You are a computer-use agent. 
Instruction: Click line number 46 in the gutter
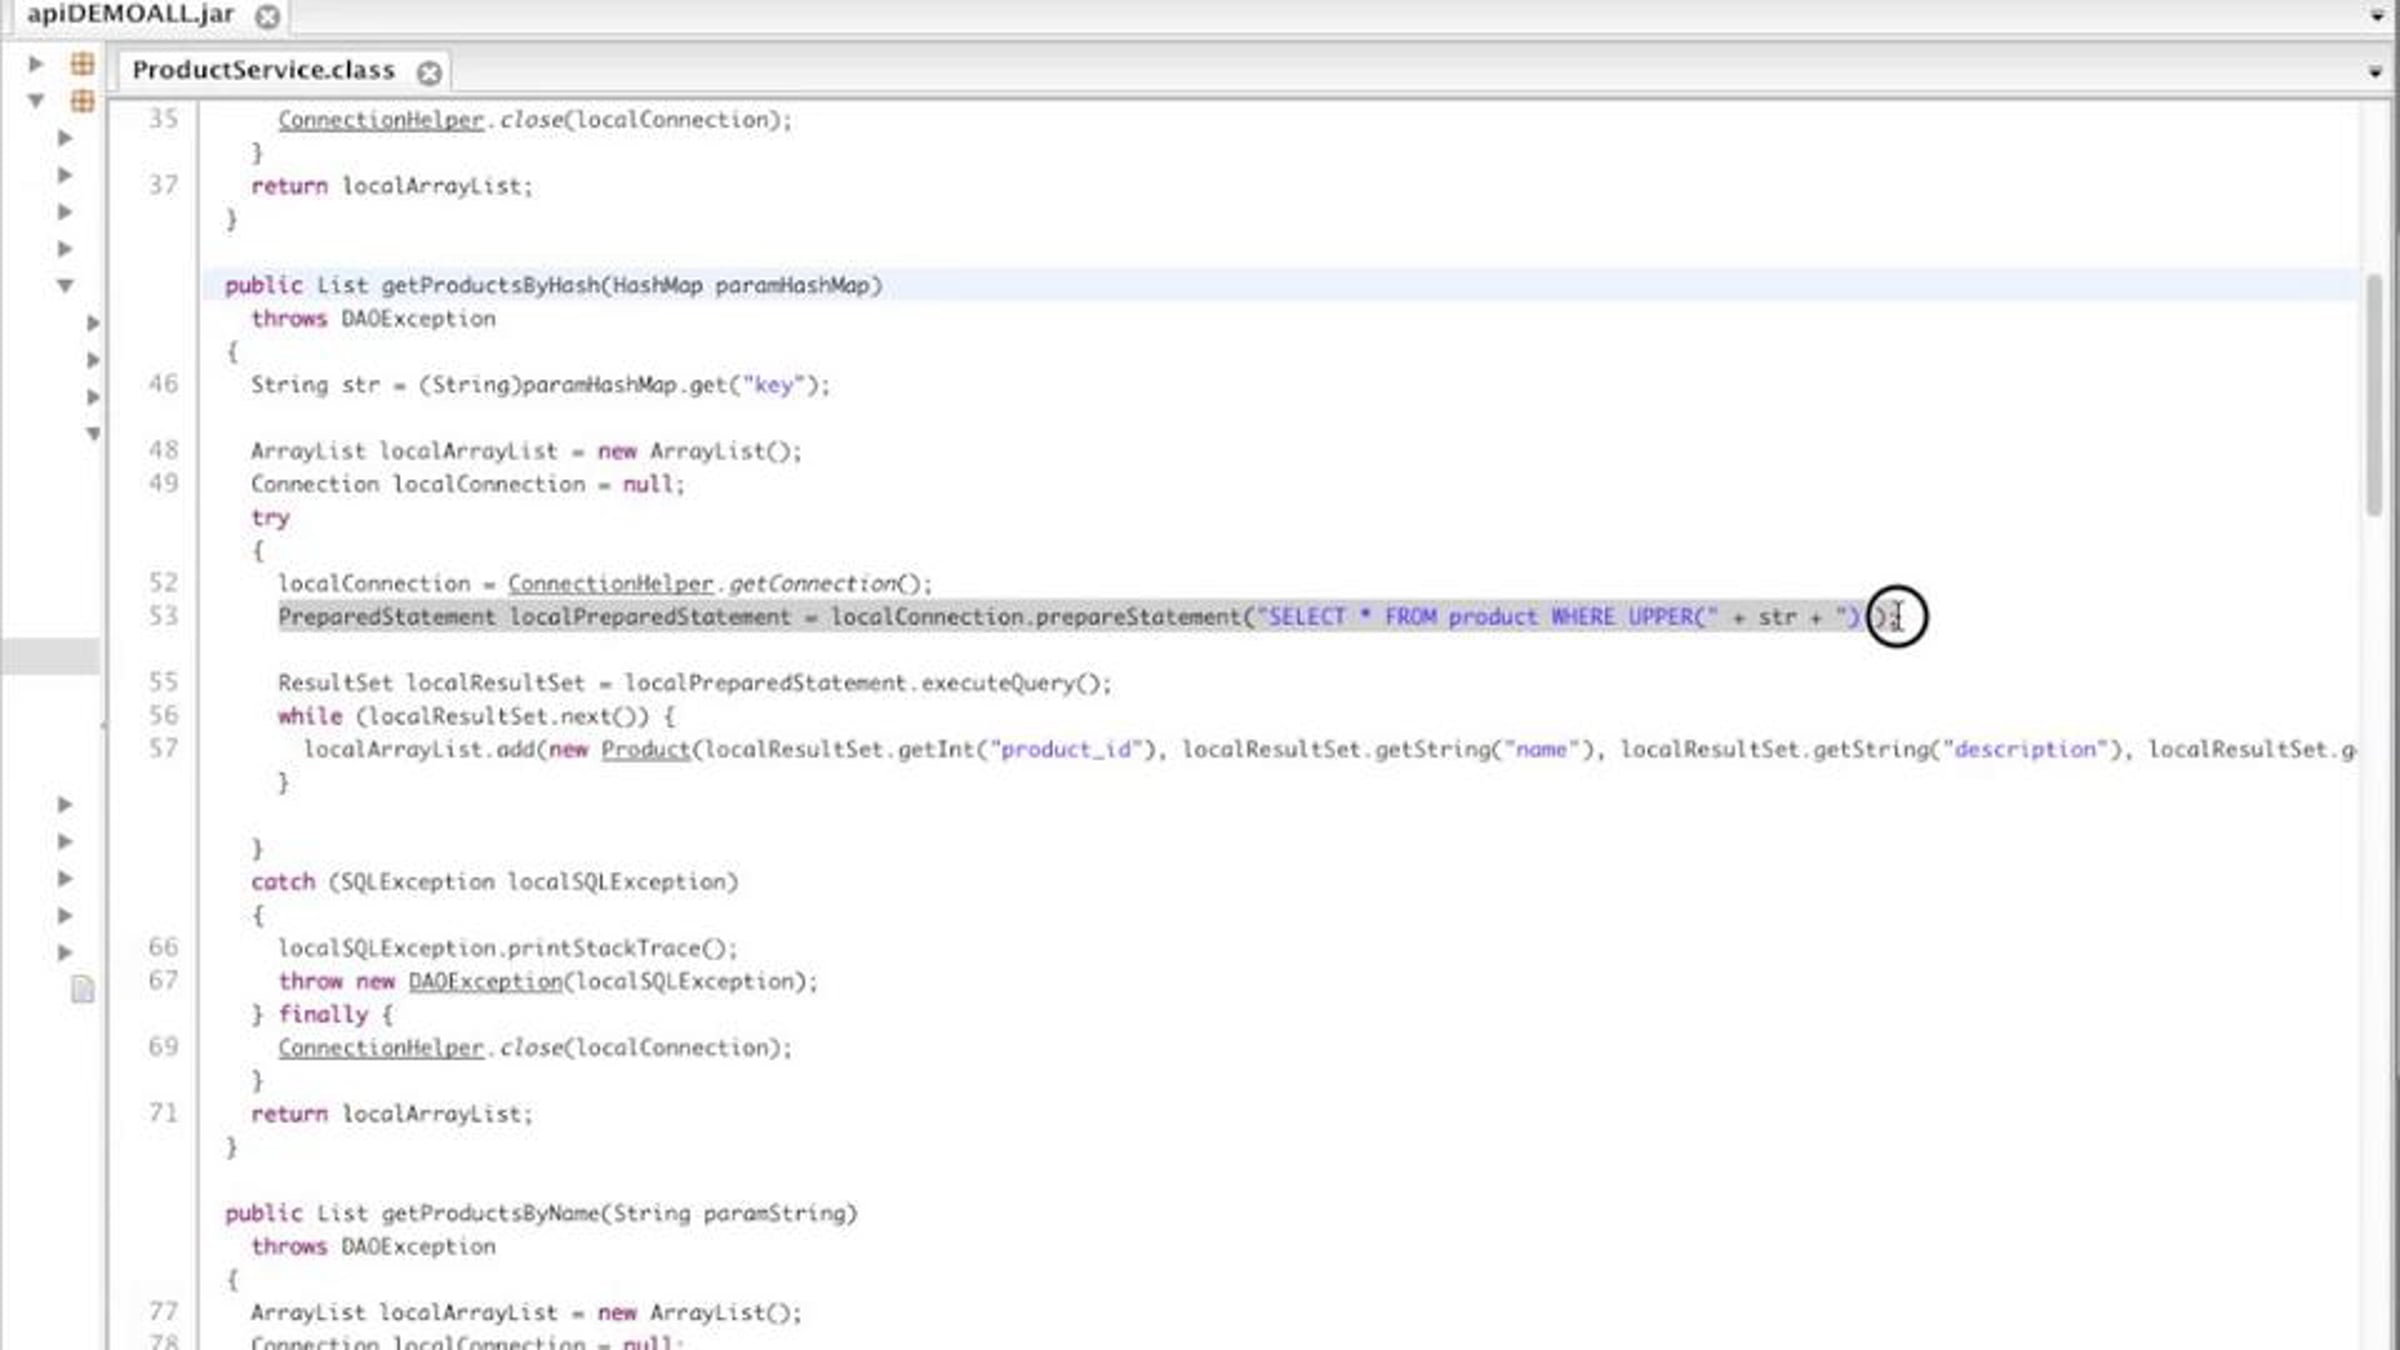tap(163, 384)
